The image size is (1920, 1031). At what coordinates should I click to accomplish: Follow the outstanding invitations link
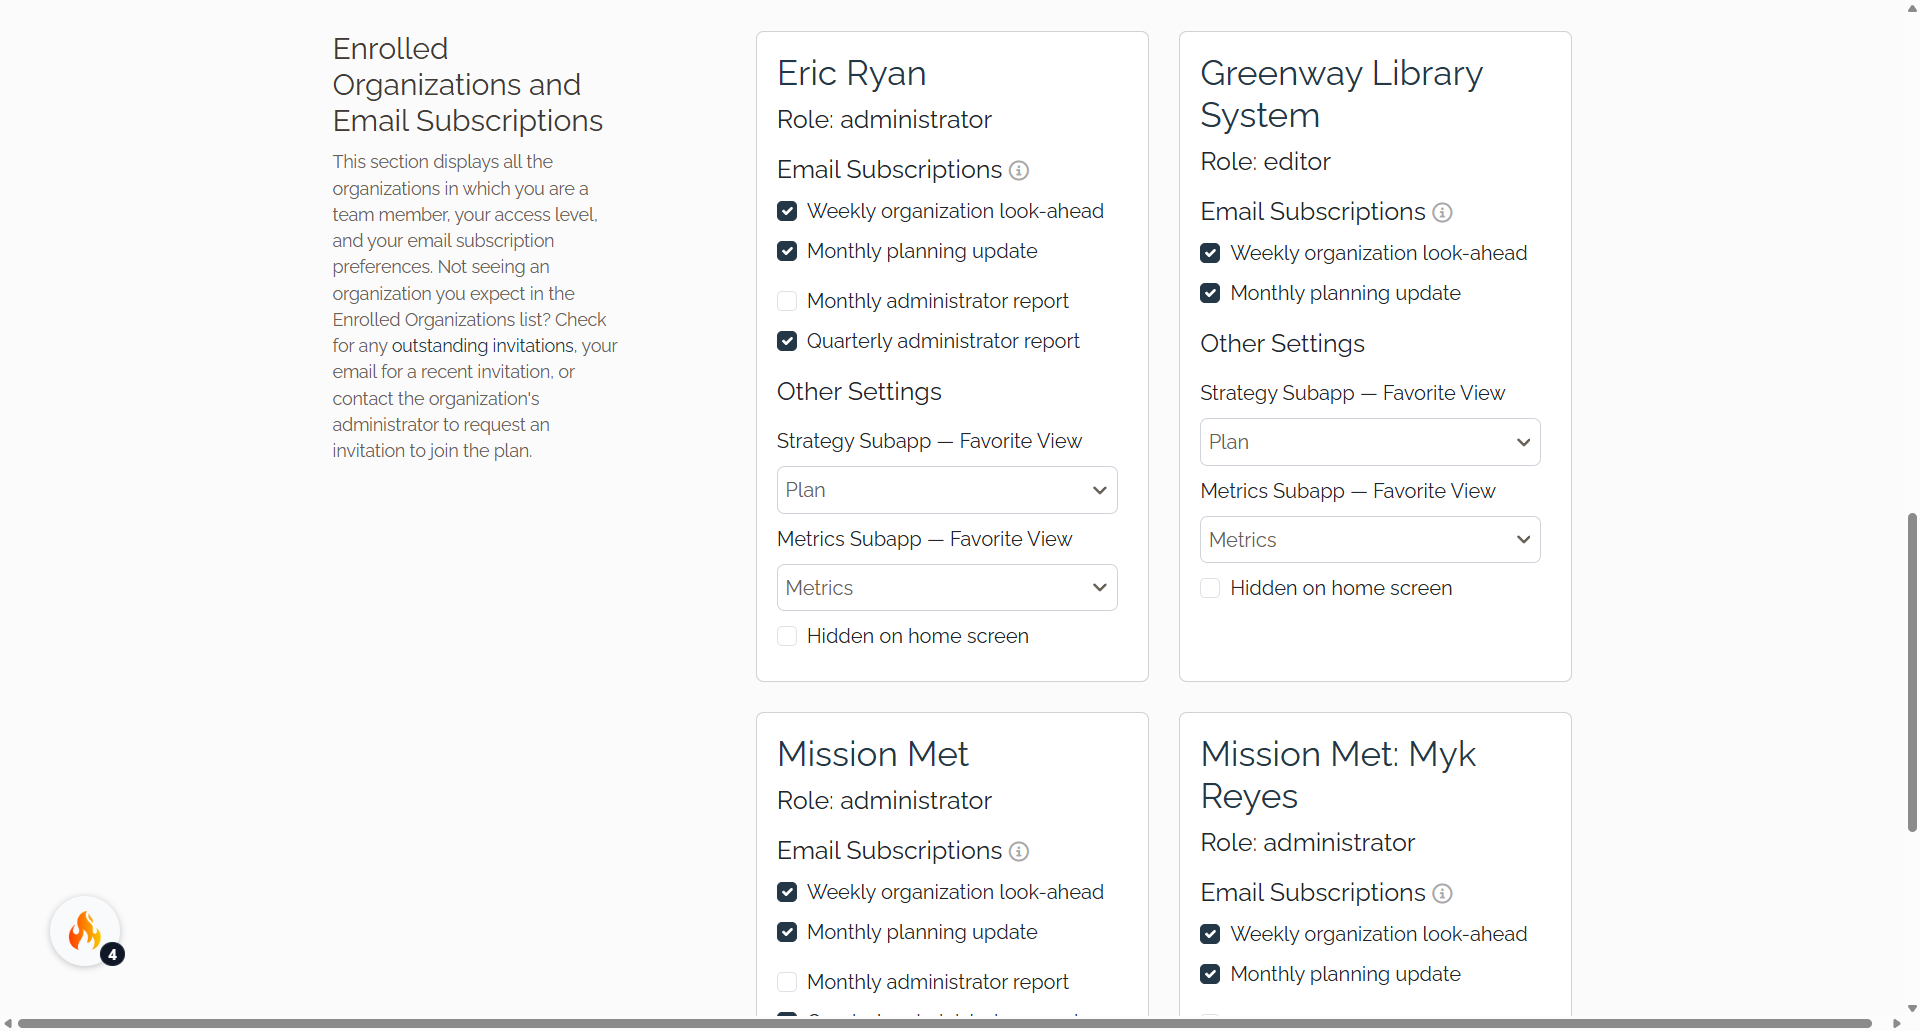483,346
